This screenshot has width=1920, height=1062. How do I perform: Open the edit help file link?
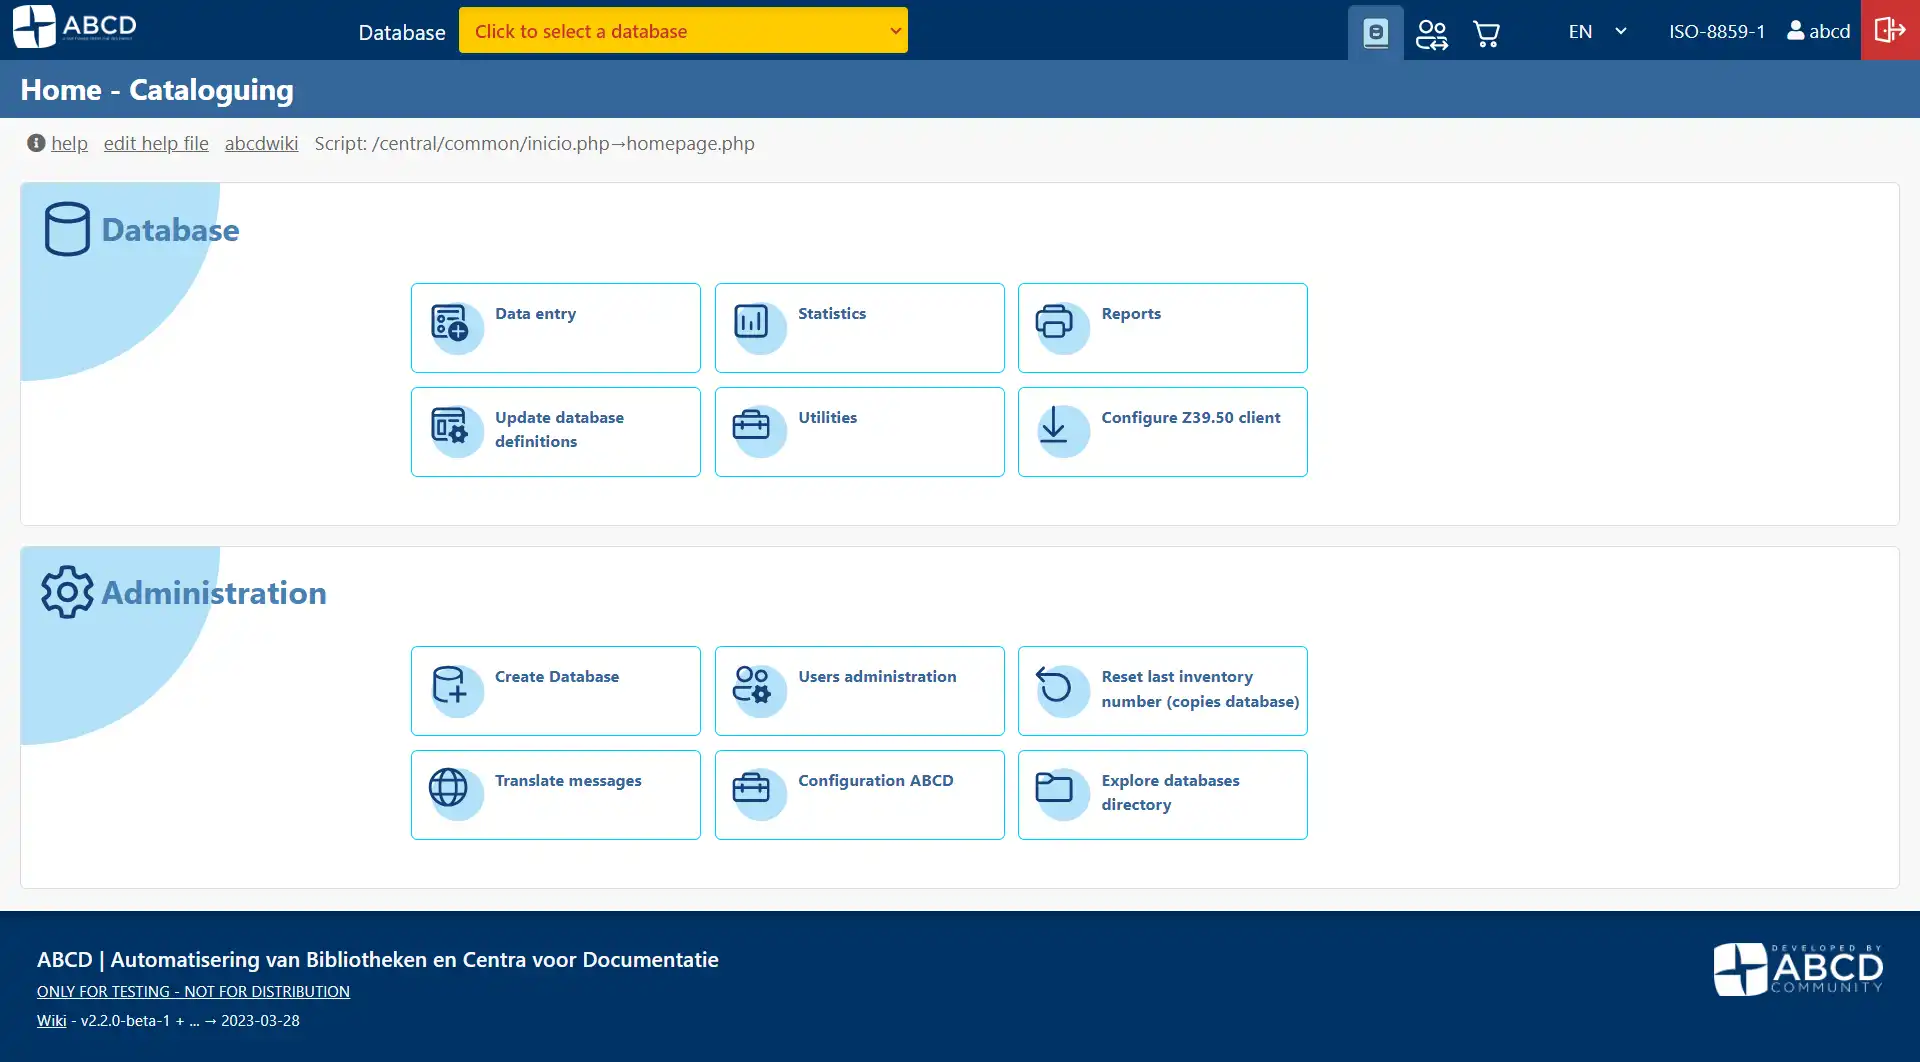[x=156, y=143]
